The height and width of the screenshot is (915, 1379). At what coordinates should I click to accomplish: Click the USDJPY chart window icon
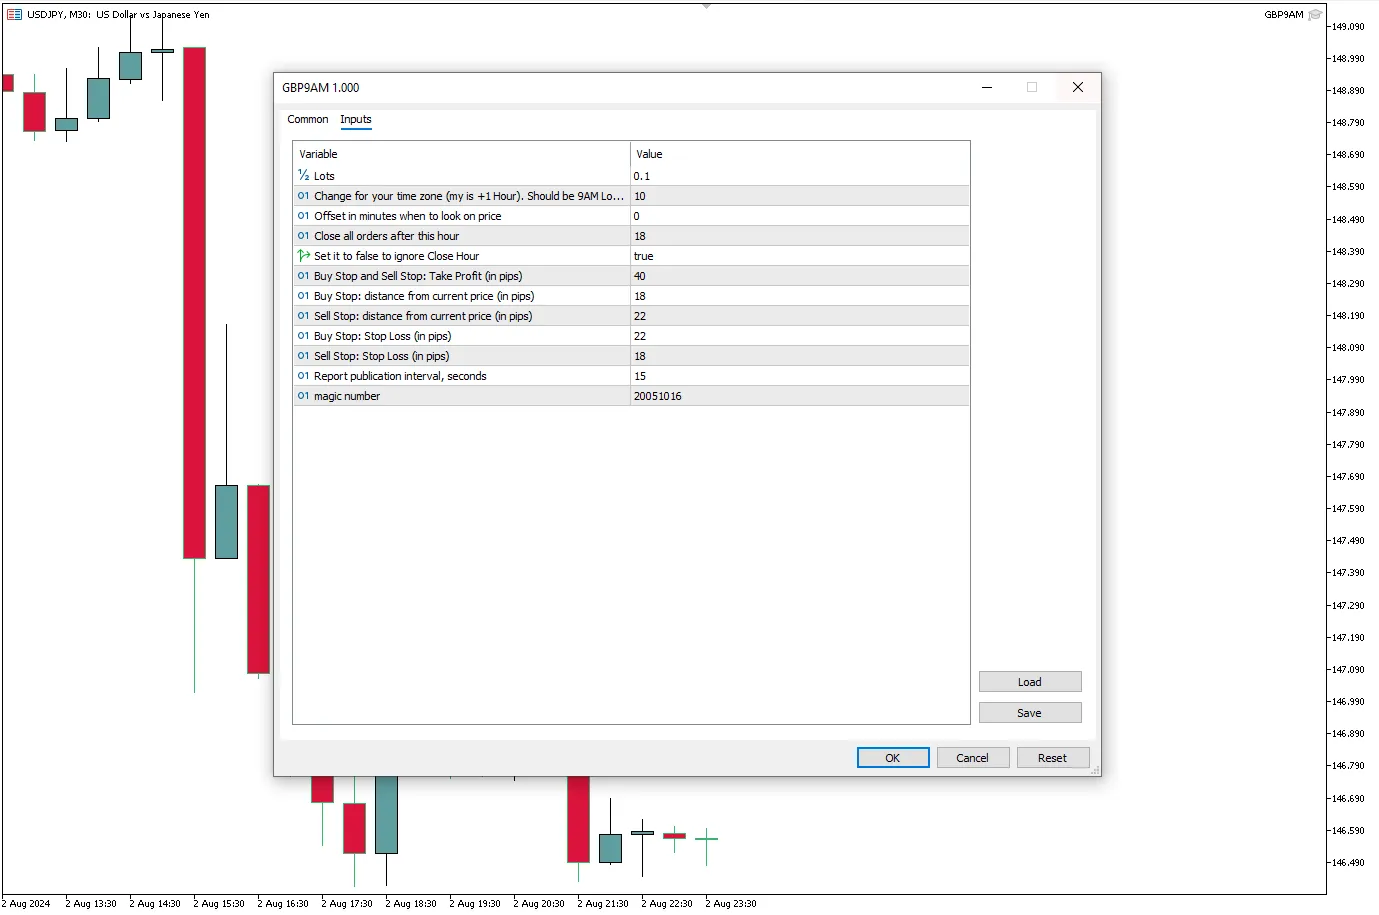click(x=14, y=15)
